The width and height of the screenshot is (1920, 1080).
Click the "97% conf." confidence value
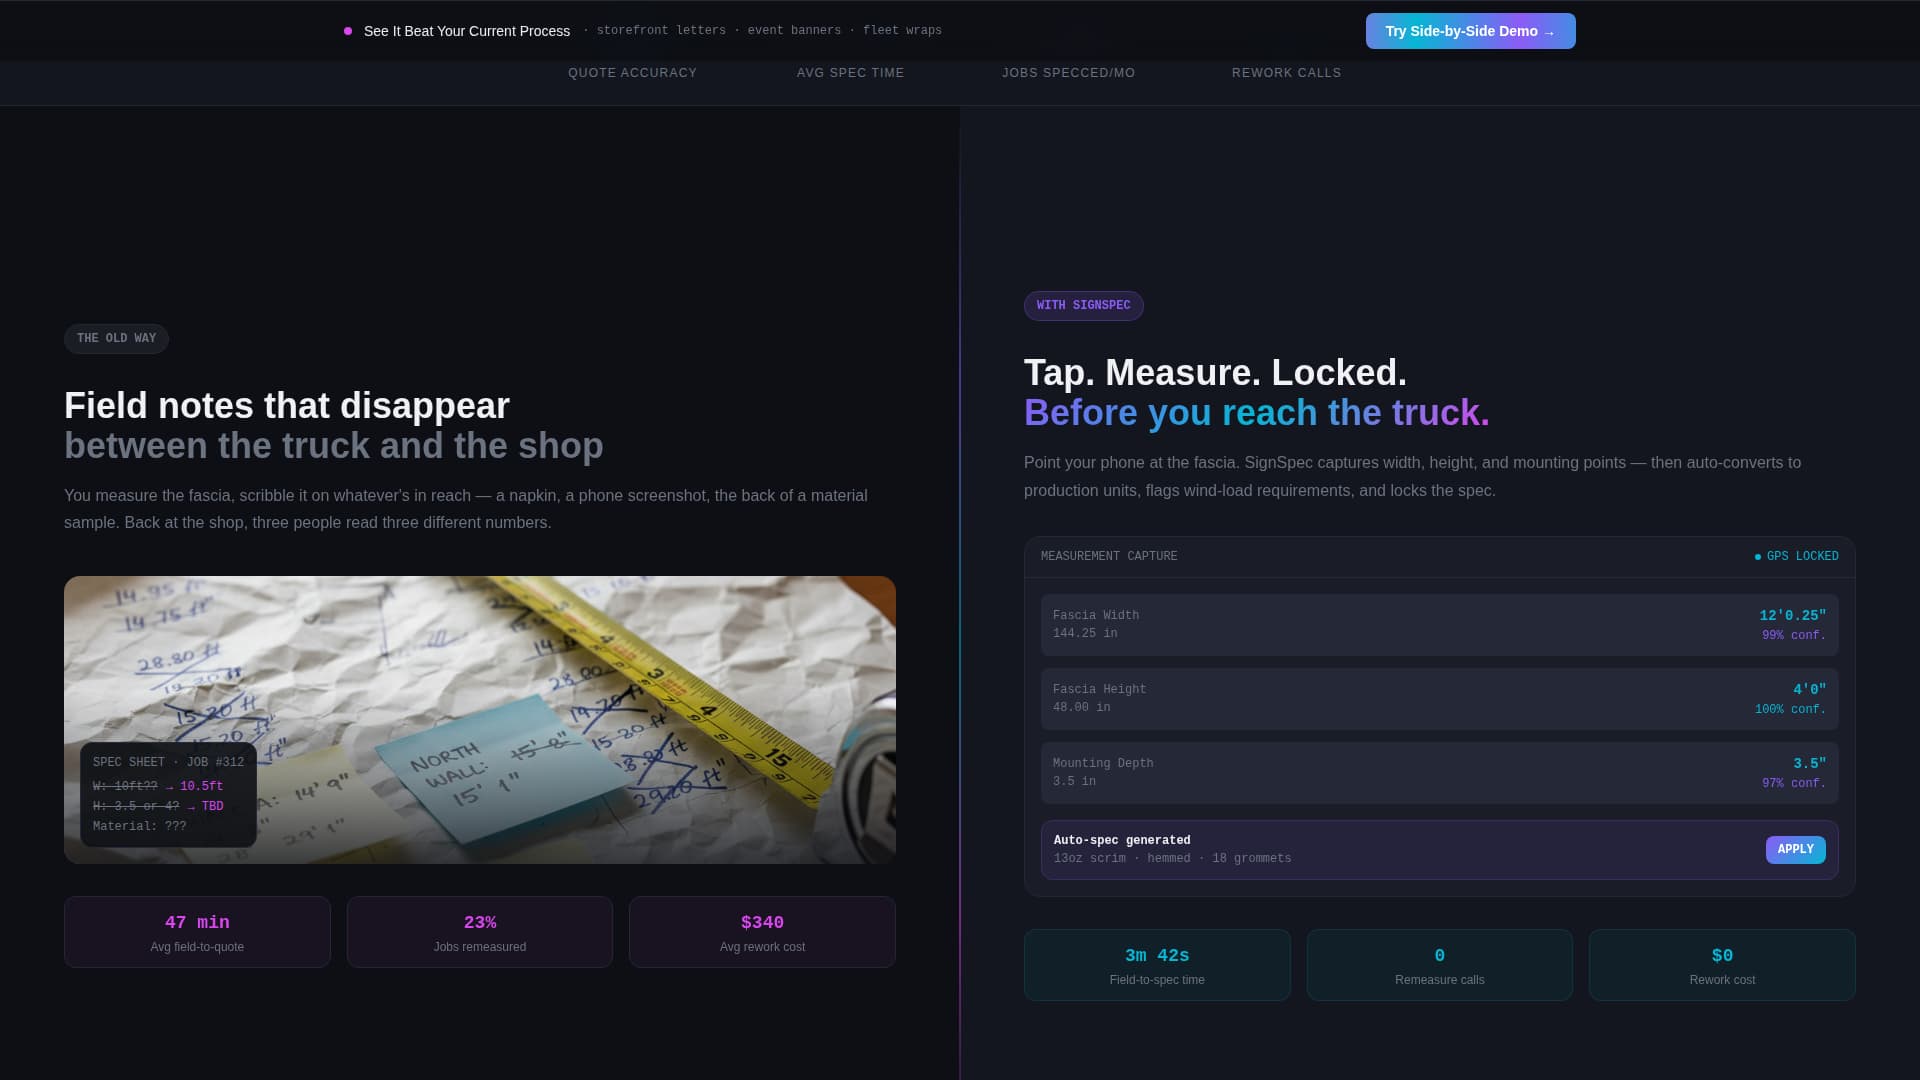[1794, 784]
